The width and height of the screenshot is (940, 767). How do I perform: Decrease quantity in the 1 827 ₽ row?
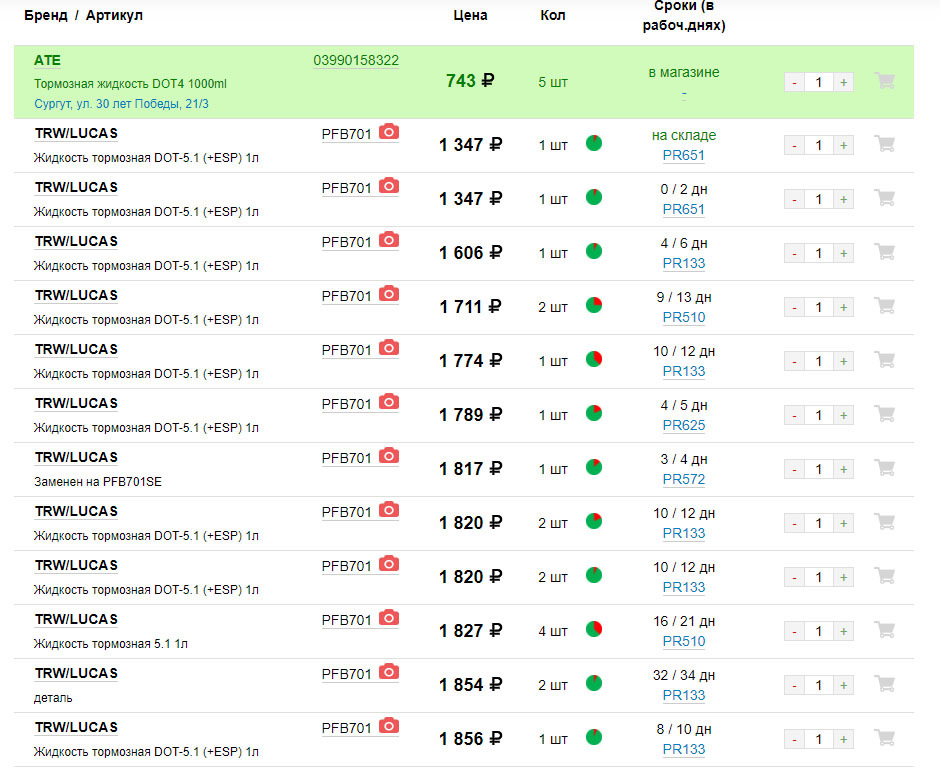794,631
